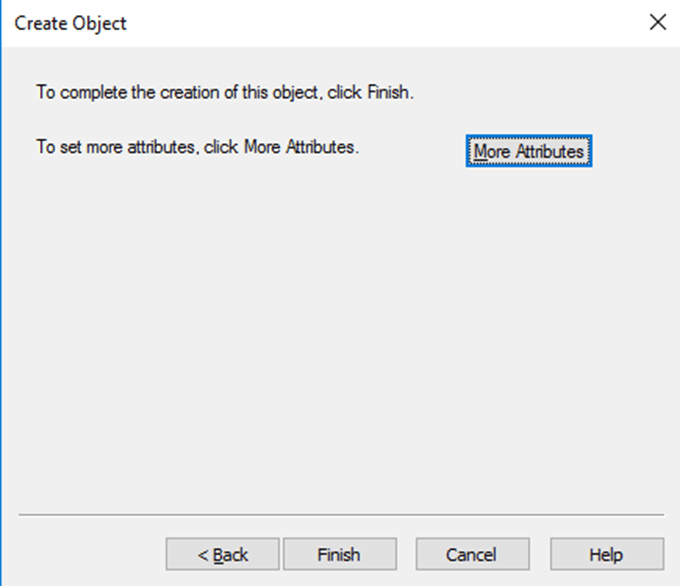The image size is (680, 586).
Task: Close the Create Object dialog window
Action: pyautogui.click(x=657, y=22)
